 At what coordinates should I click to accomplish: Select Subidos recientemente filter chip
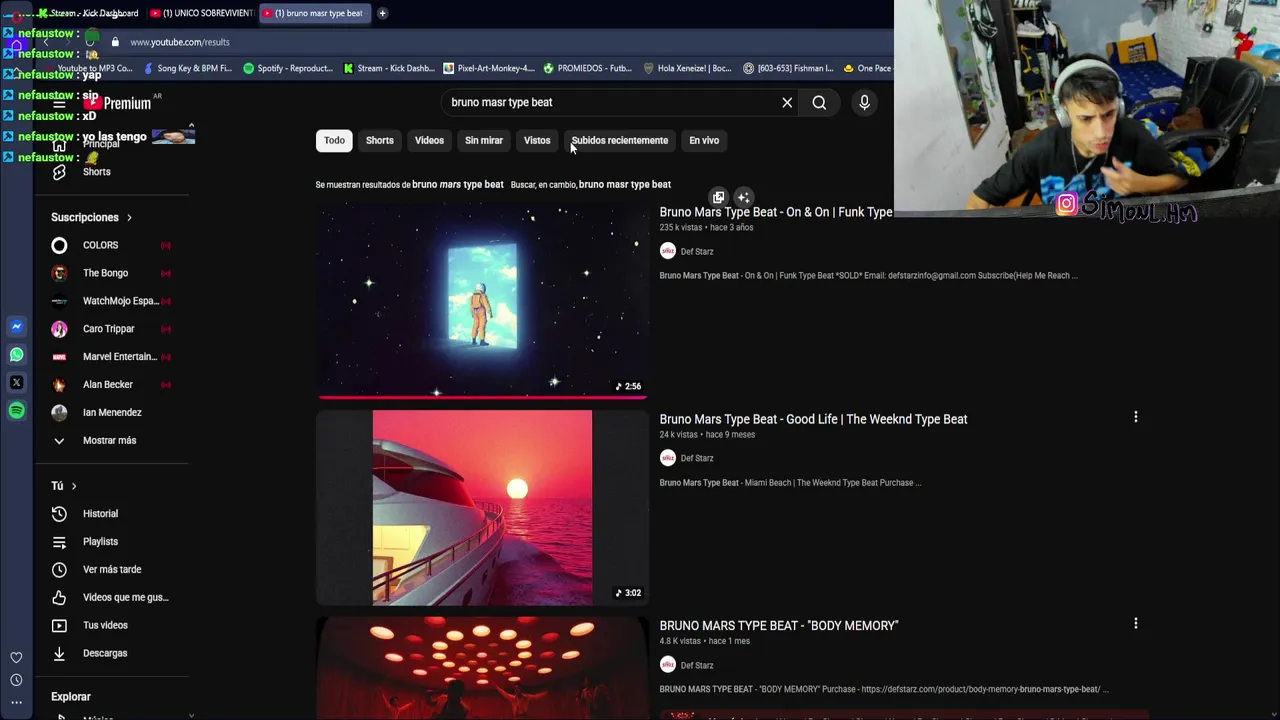(x=619, y=140)
